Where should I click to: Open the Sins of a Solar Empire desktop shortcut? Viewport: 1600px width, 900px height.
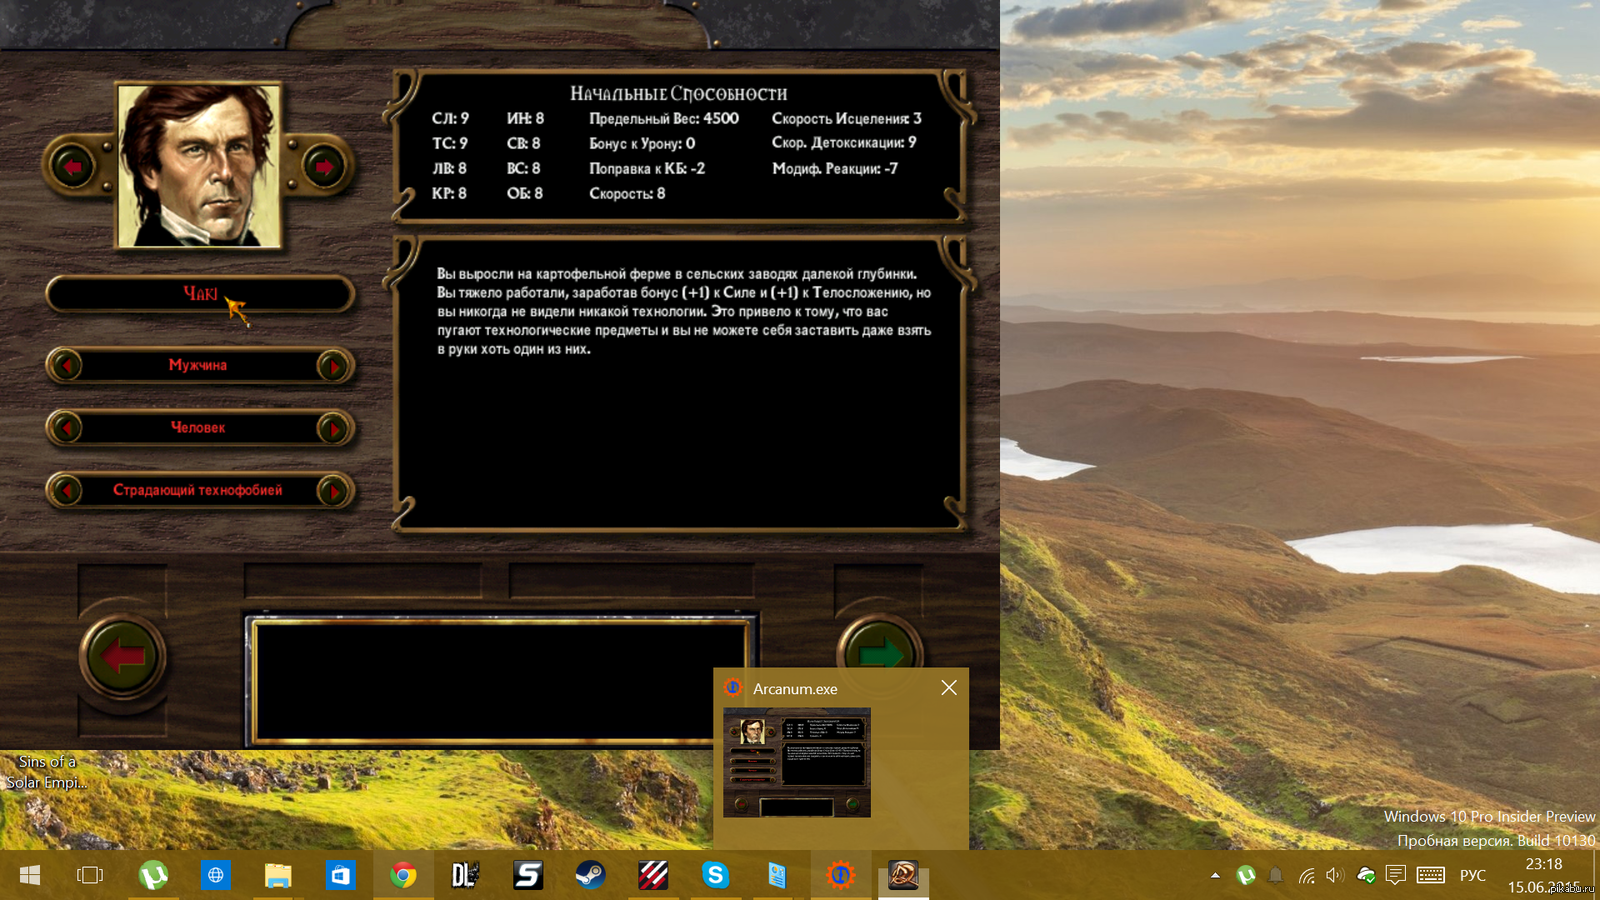tap(46, 772)
